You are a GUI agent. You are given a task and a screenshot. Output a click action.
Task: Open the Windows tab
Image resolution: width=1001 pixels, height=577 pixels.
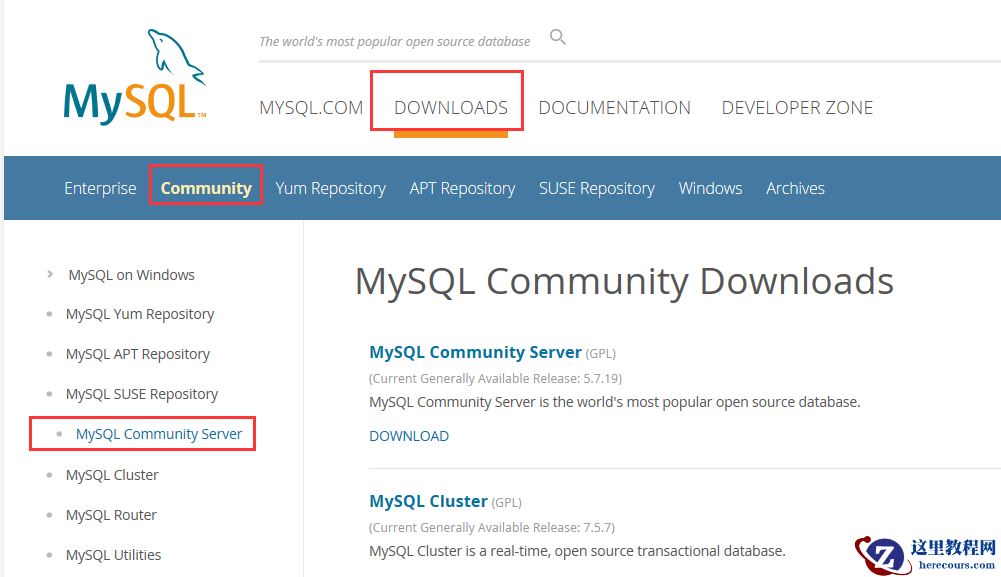pyautogui.click(x=710, y=187)
